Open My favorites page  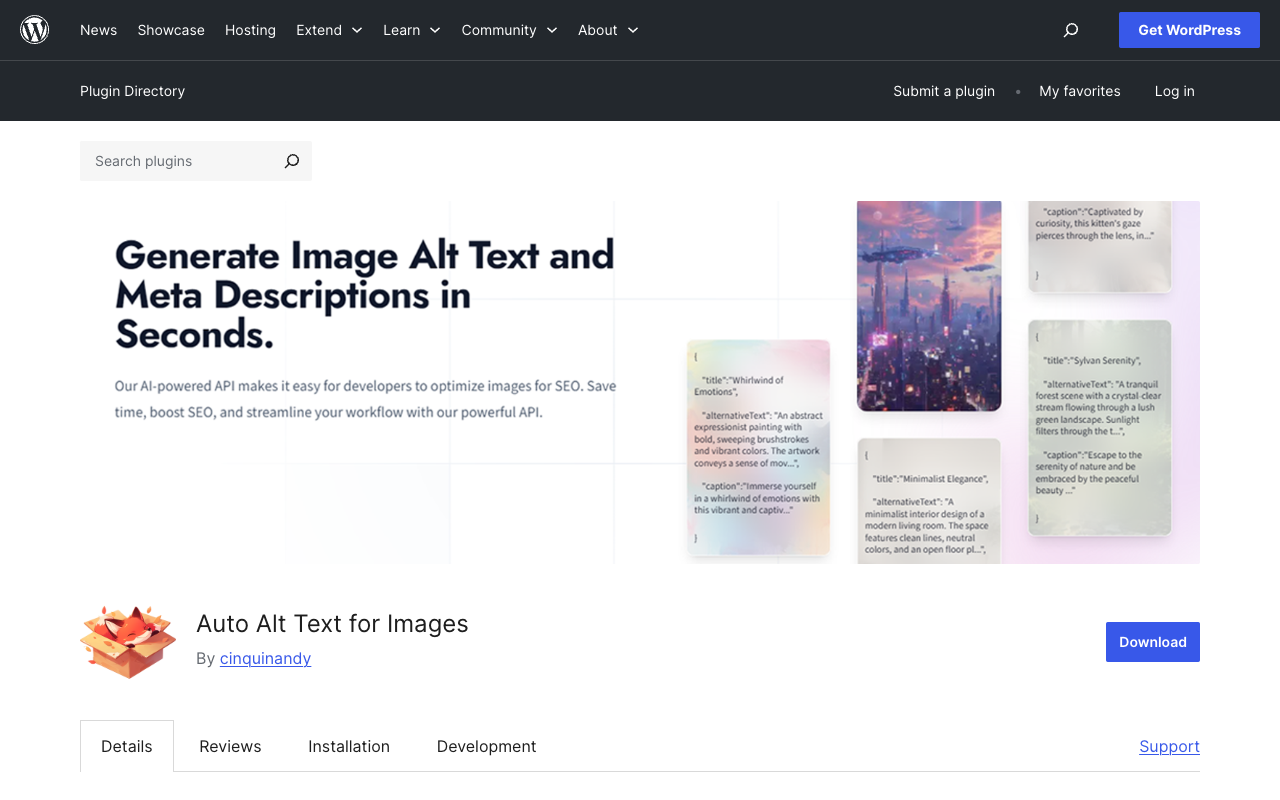1080,91
